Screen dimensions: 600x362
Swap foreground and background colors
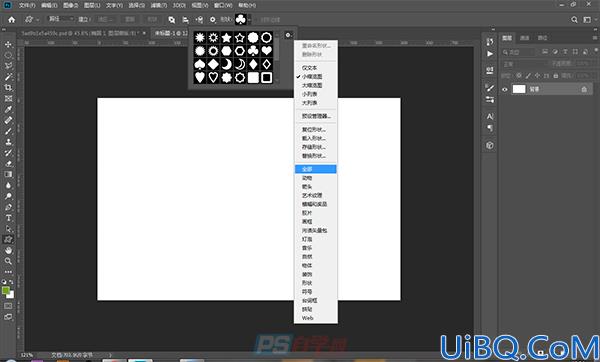pyautogui.click(x=11, y=282)
